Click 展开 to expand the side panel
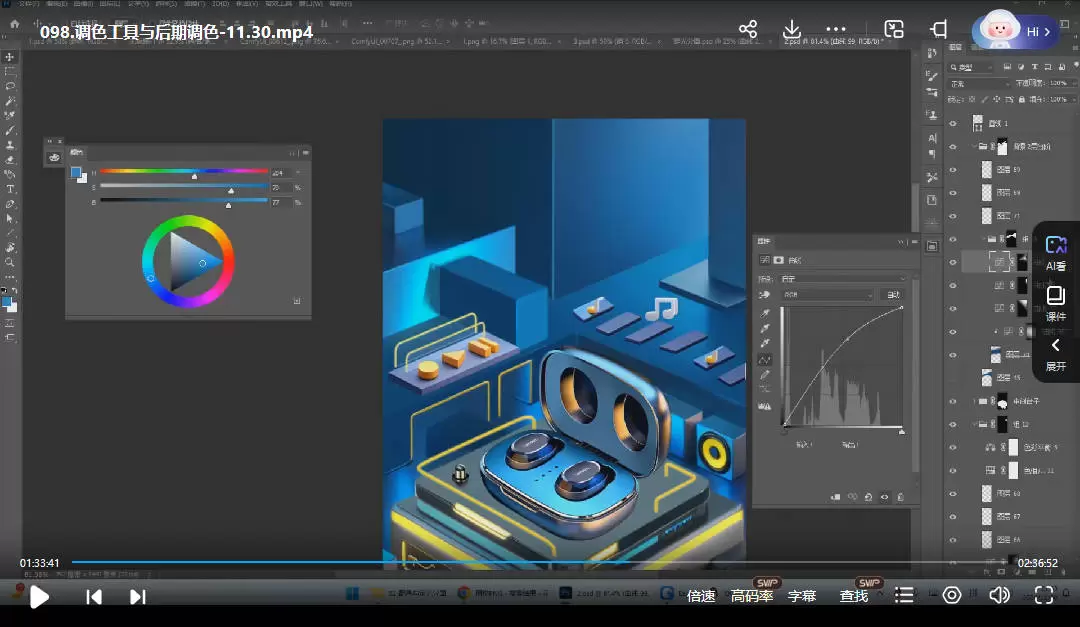Screen dimensions: 1080x627 point(1056,354)
